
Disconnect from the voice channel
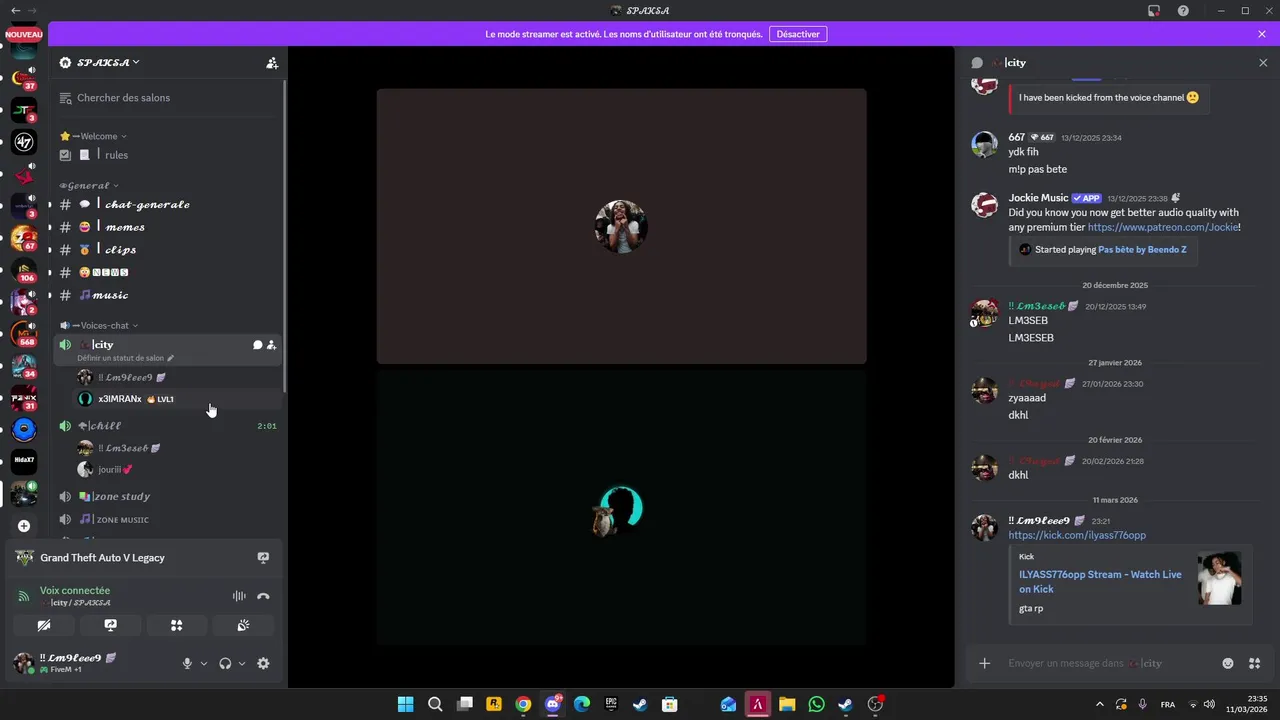[263, 596]
